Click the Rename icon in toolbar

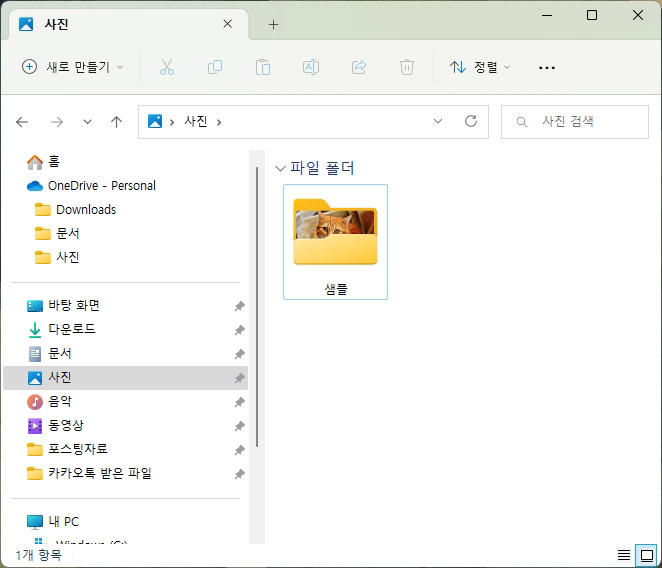pyautogui.click(x=311, y=67)
